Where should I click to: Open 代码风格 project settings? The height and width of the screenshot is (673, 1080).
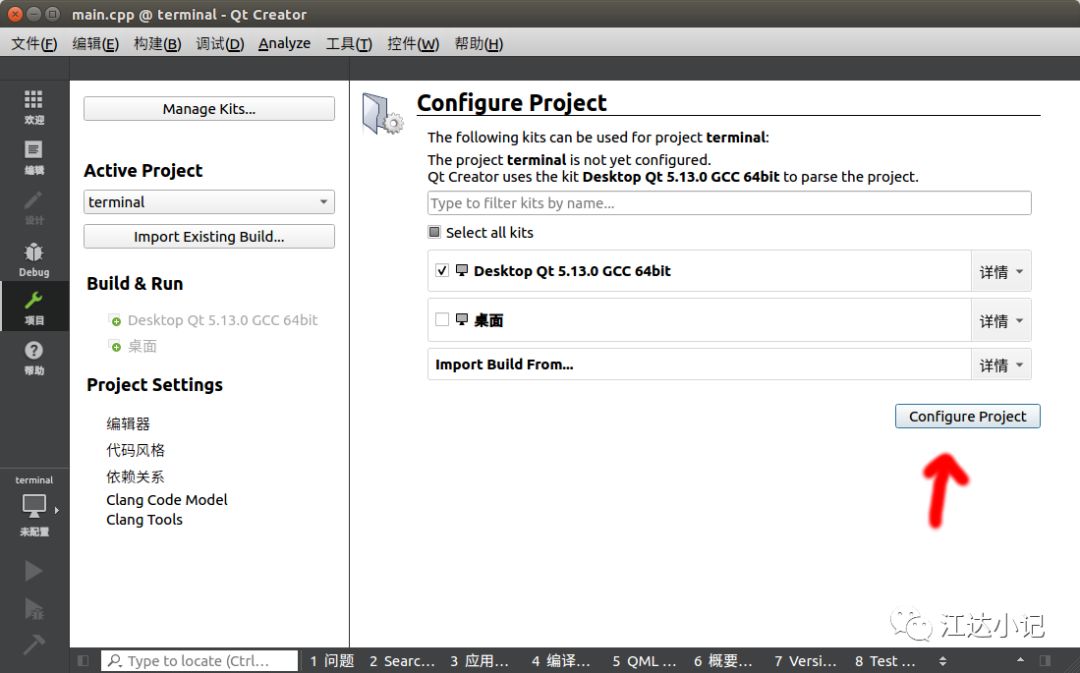pyautogui.click(x=135, y=451)
